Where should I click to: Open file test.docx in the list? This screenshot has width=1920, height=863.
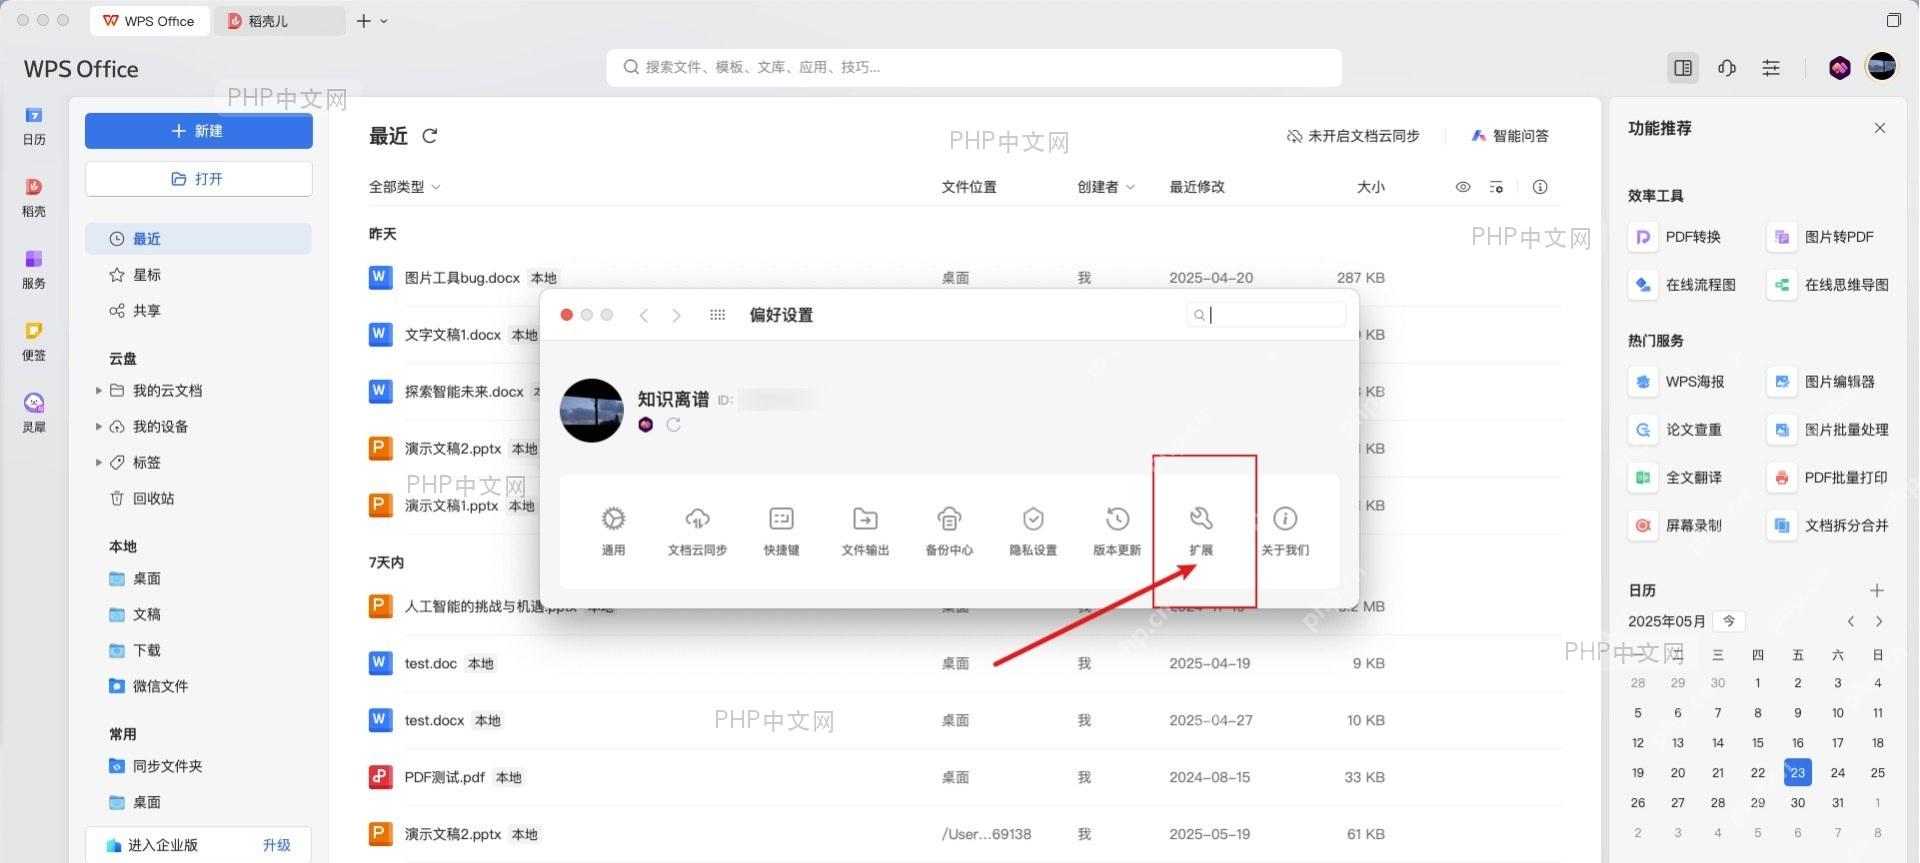(434, 721)
